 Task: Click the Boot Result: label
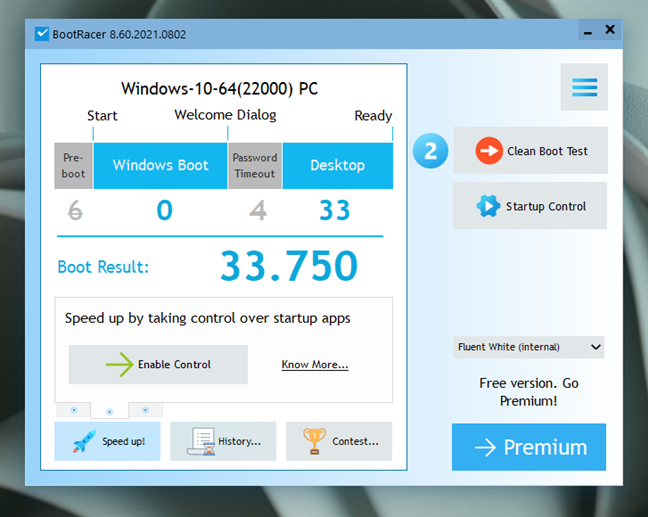coord(103,267)
